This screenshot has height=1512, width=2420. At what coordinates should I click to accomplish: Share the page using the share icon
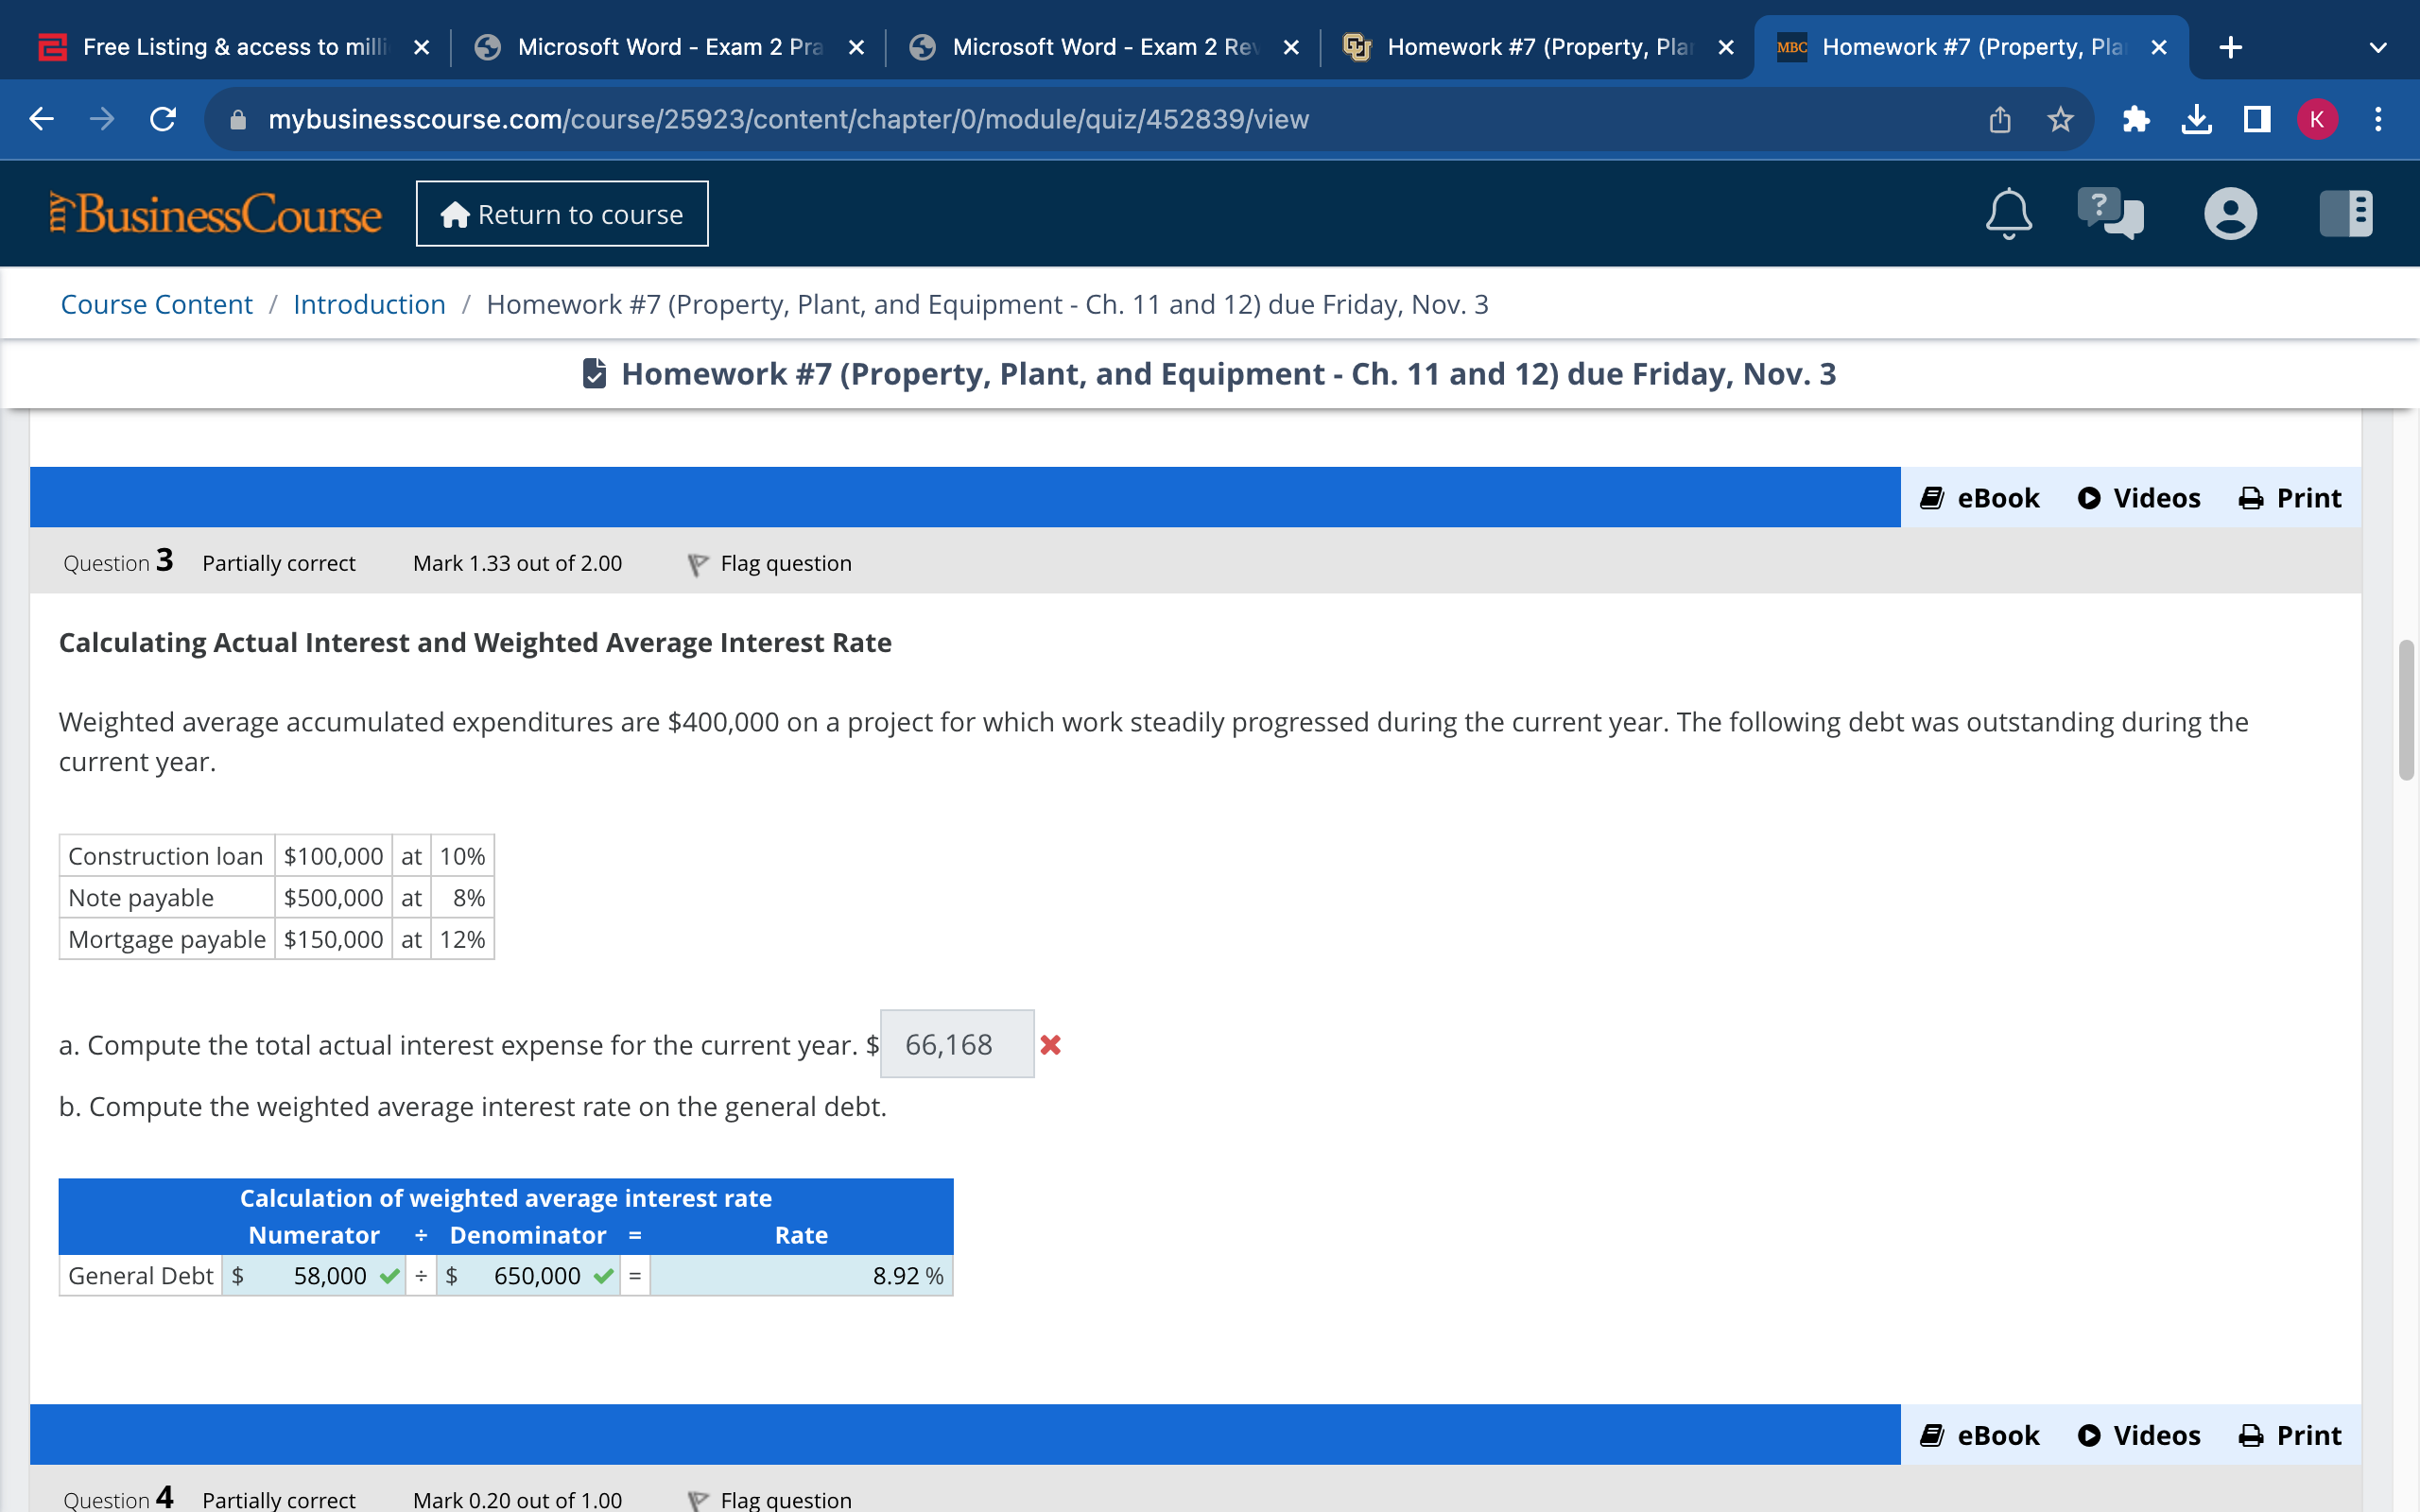[x=2000, y=119]
